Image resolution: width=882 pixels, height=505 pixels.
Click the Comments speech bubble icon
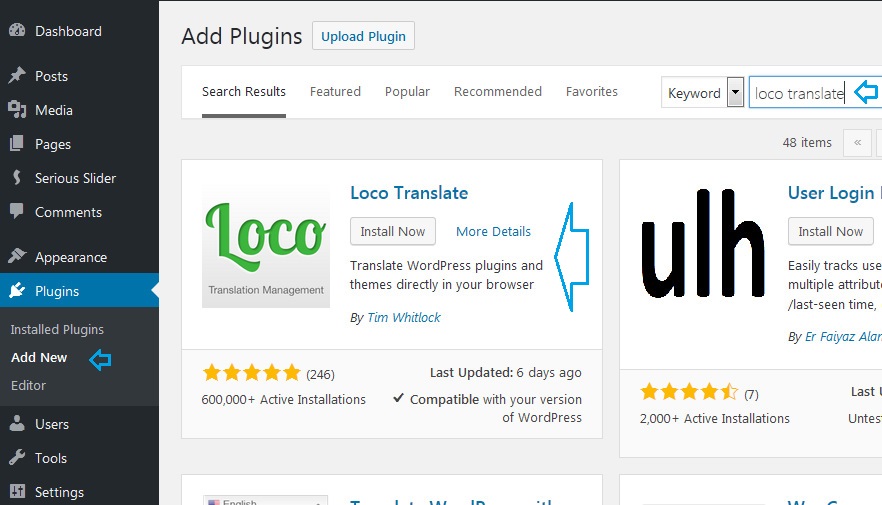(17, 211)
